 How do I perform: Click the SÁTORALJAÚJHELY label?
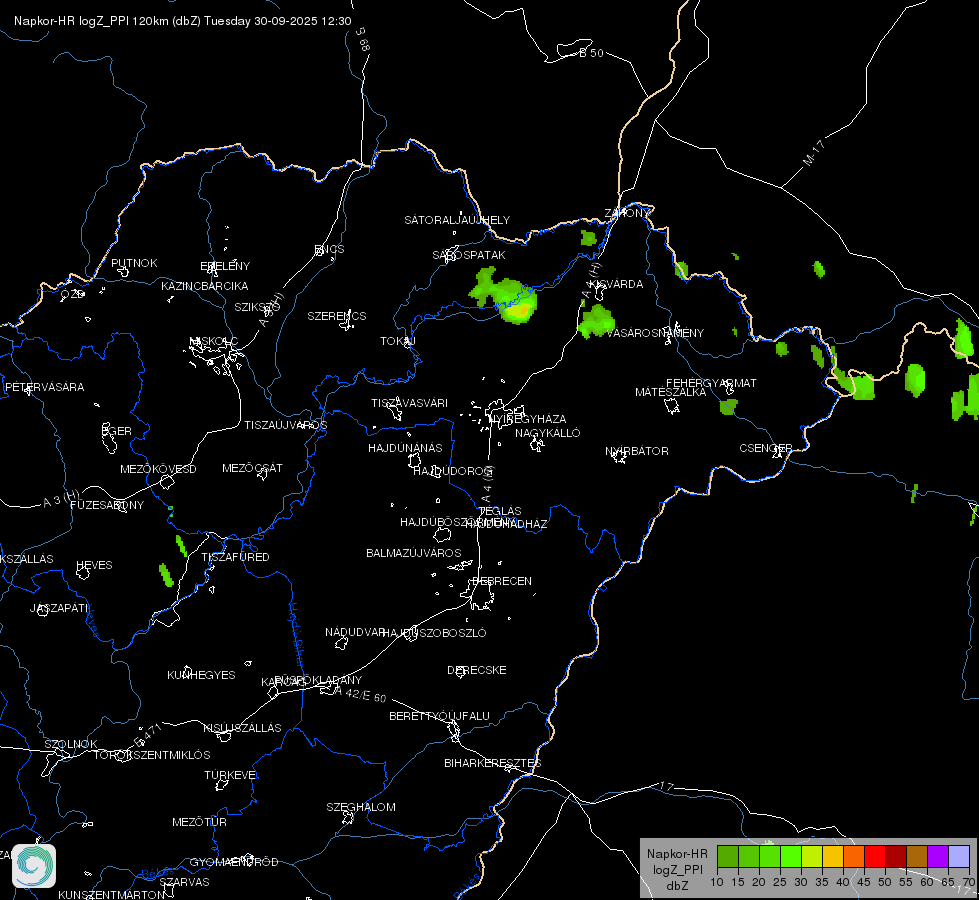[x=457, y=220]
